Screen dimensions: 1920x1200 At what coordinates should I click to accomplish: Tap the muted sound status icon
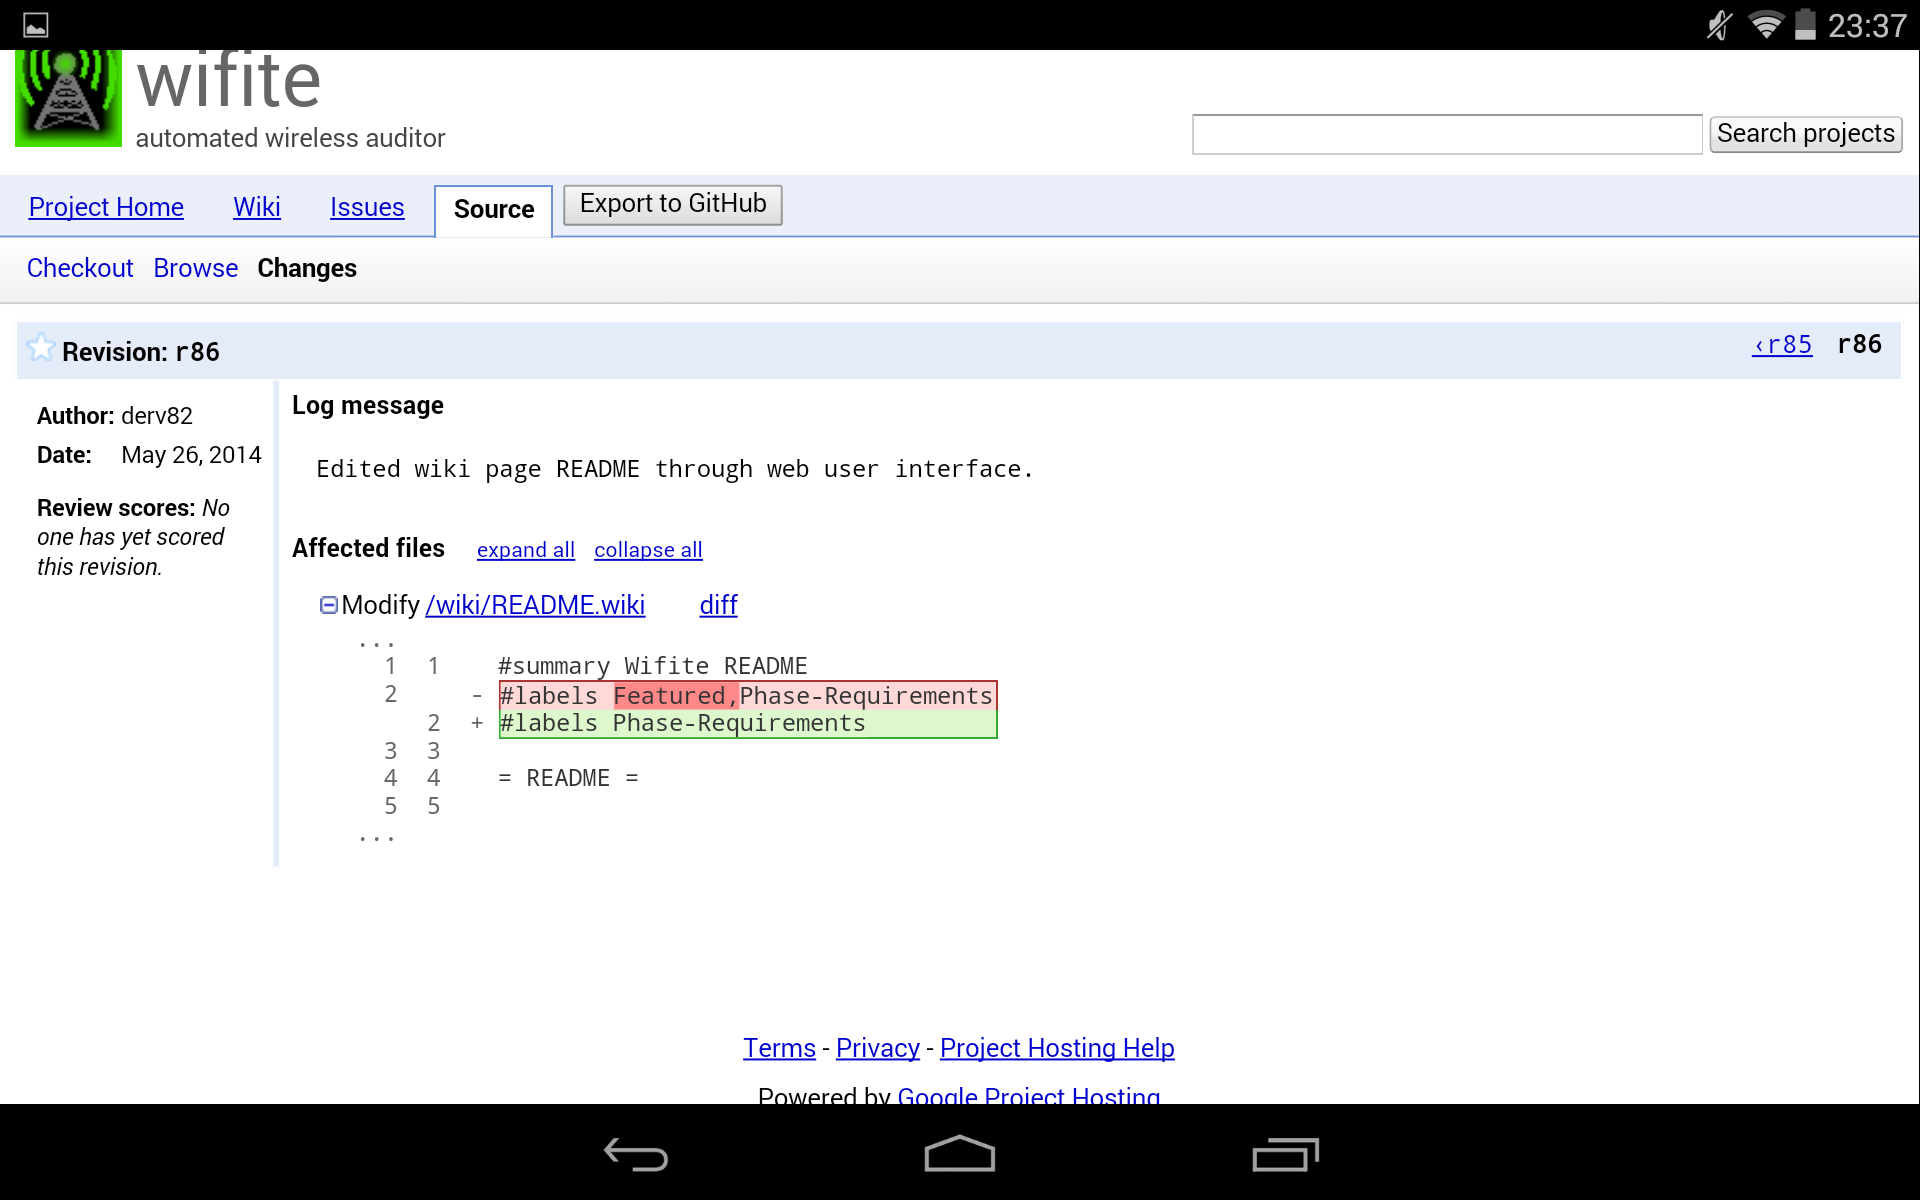point(1719,25)
